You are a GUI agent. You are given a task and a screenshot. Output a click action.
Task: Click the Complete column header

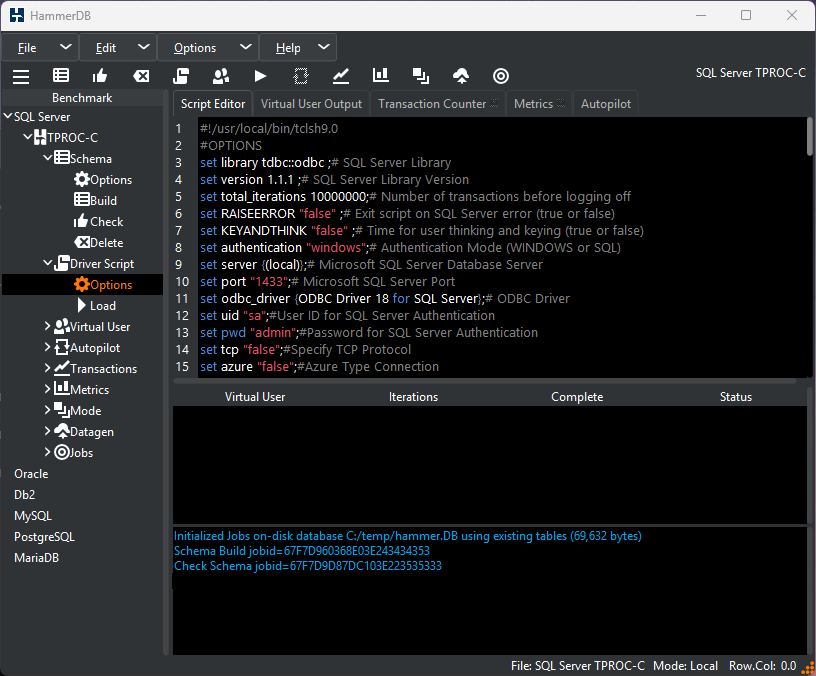[577, 397]
